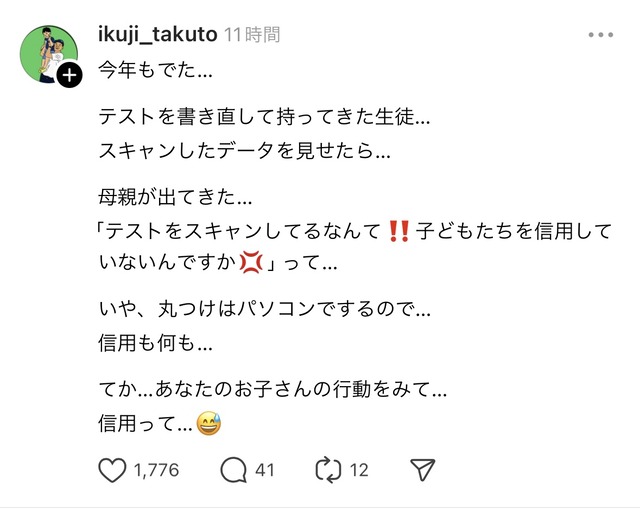Viewport: 640px width, 517px height.
Task: Tap the opening line 今年もでた…
Action: pos(155,70)
